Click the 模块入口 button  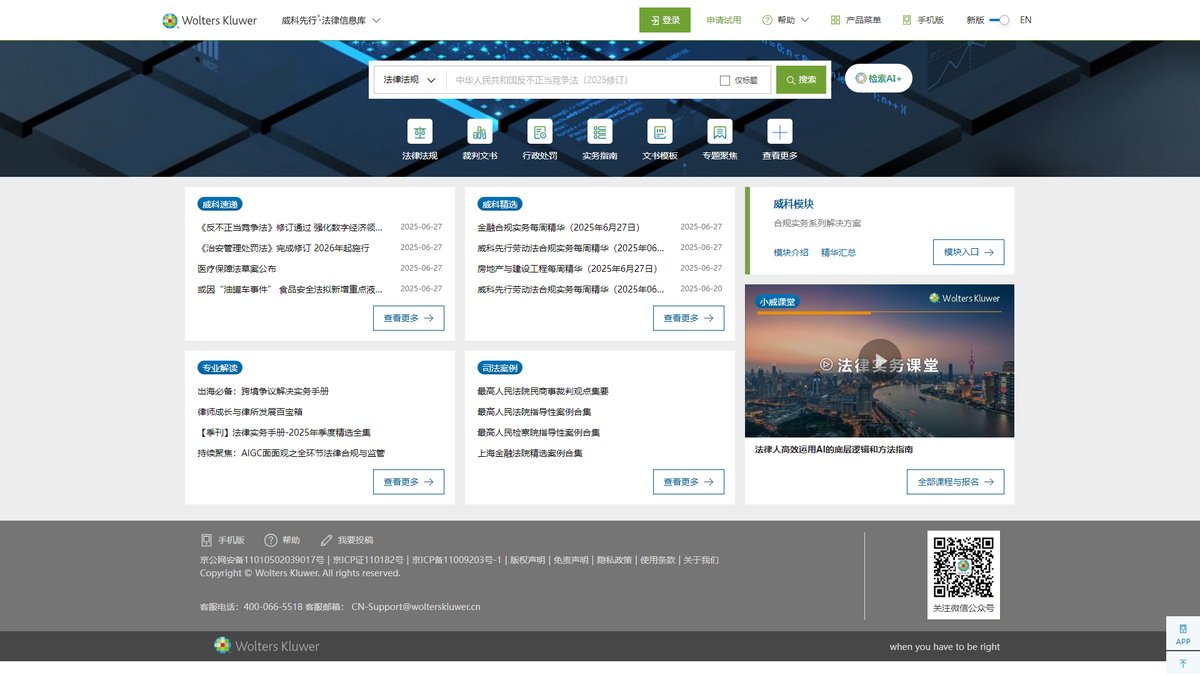pos(968,252)
